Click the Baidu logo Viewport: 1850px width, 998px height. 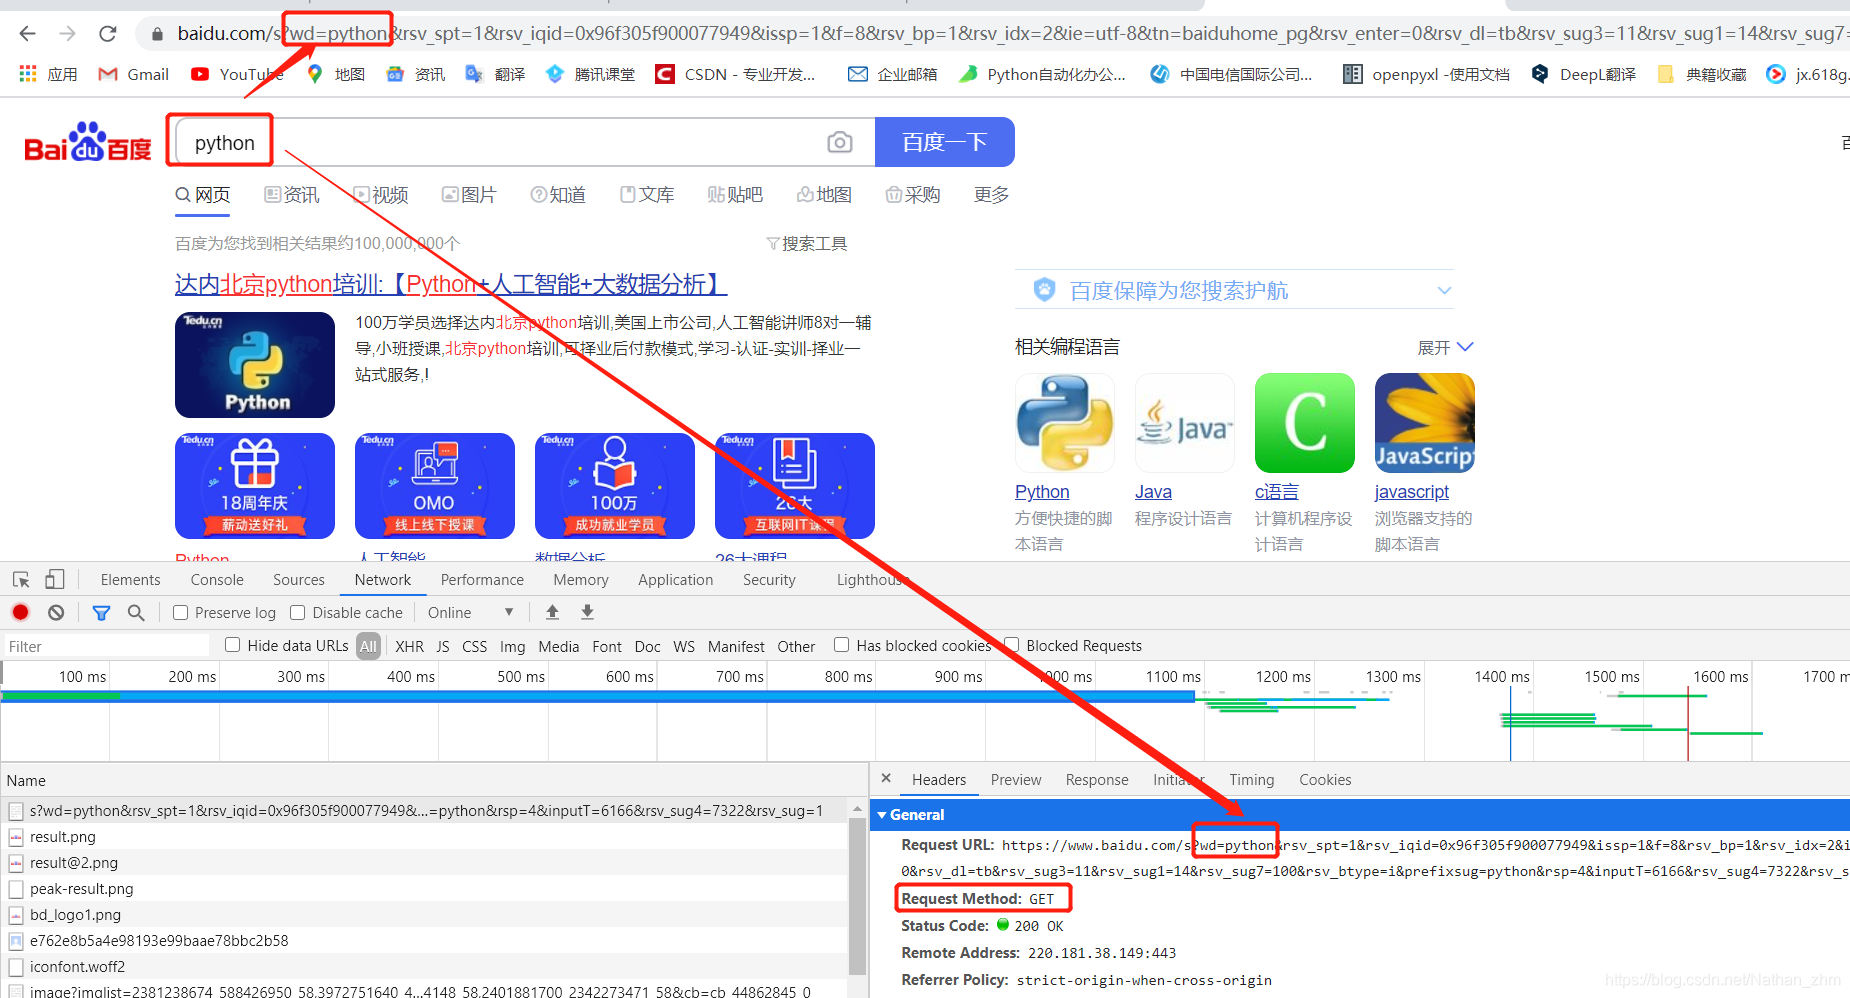coord(87,143)
